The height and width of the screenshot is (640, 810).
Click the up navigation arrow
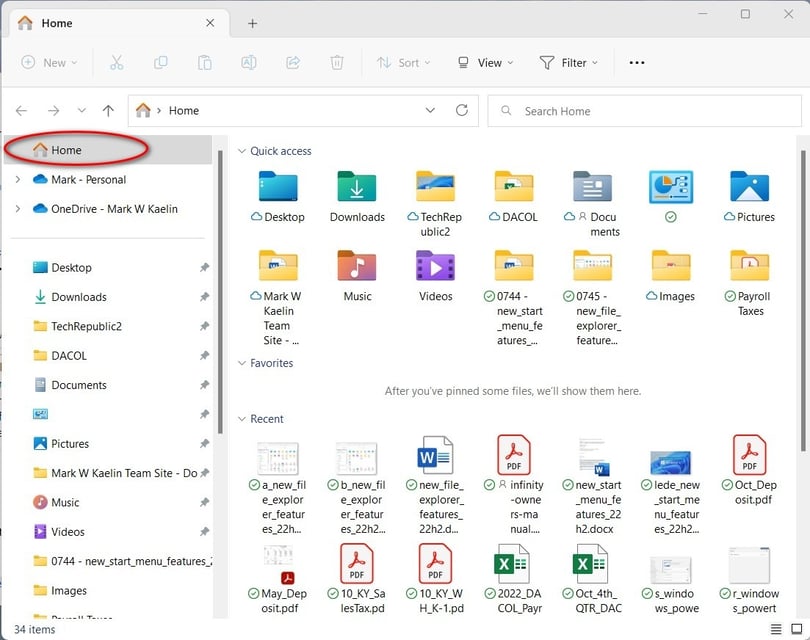coord(108,111)
